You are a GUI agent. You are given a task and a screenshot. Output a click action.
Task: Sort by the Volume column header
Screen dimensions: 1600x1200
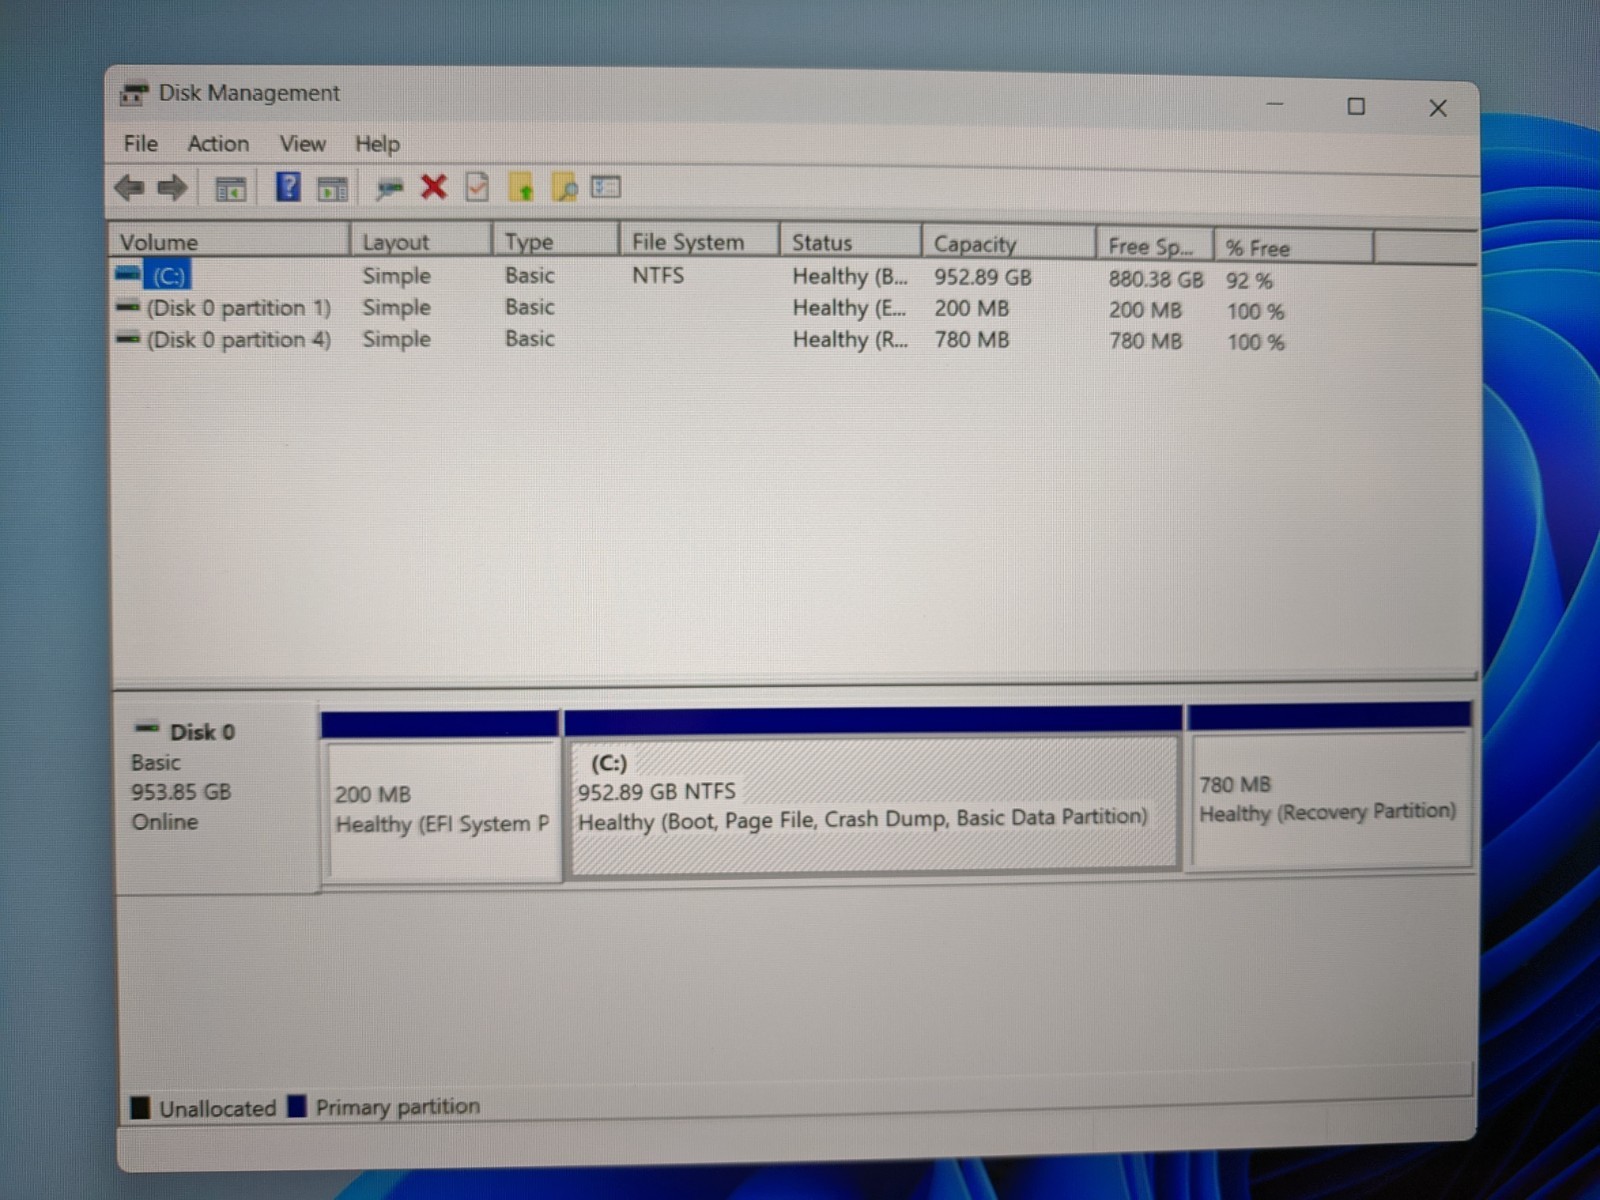pos(229,242)
